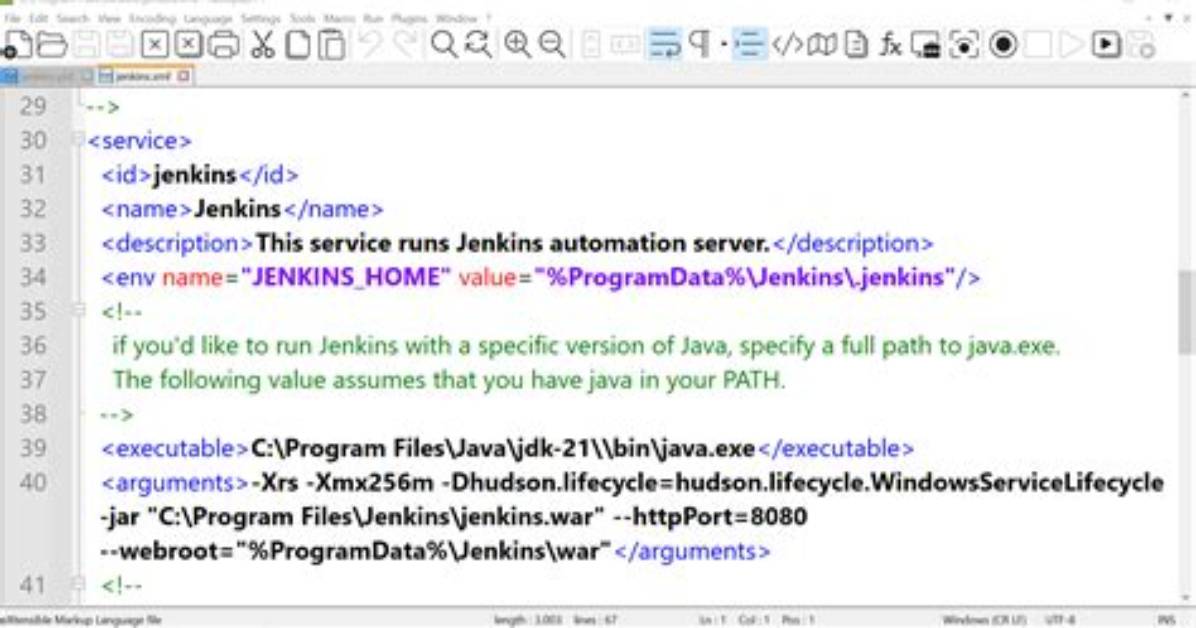Open the Edit menu
This screenshot has height=628, width=1196.
click(x=38, y=18)
